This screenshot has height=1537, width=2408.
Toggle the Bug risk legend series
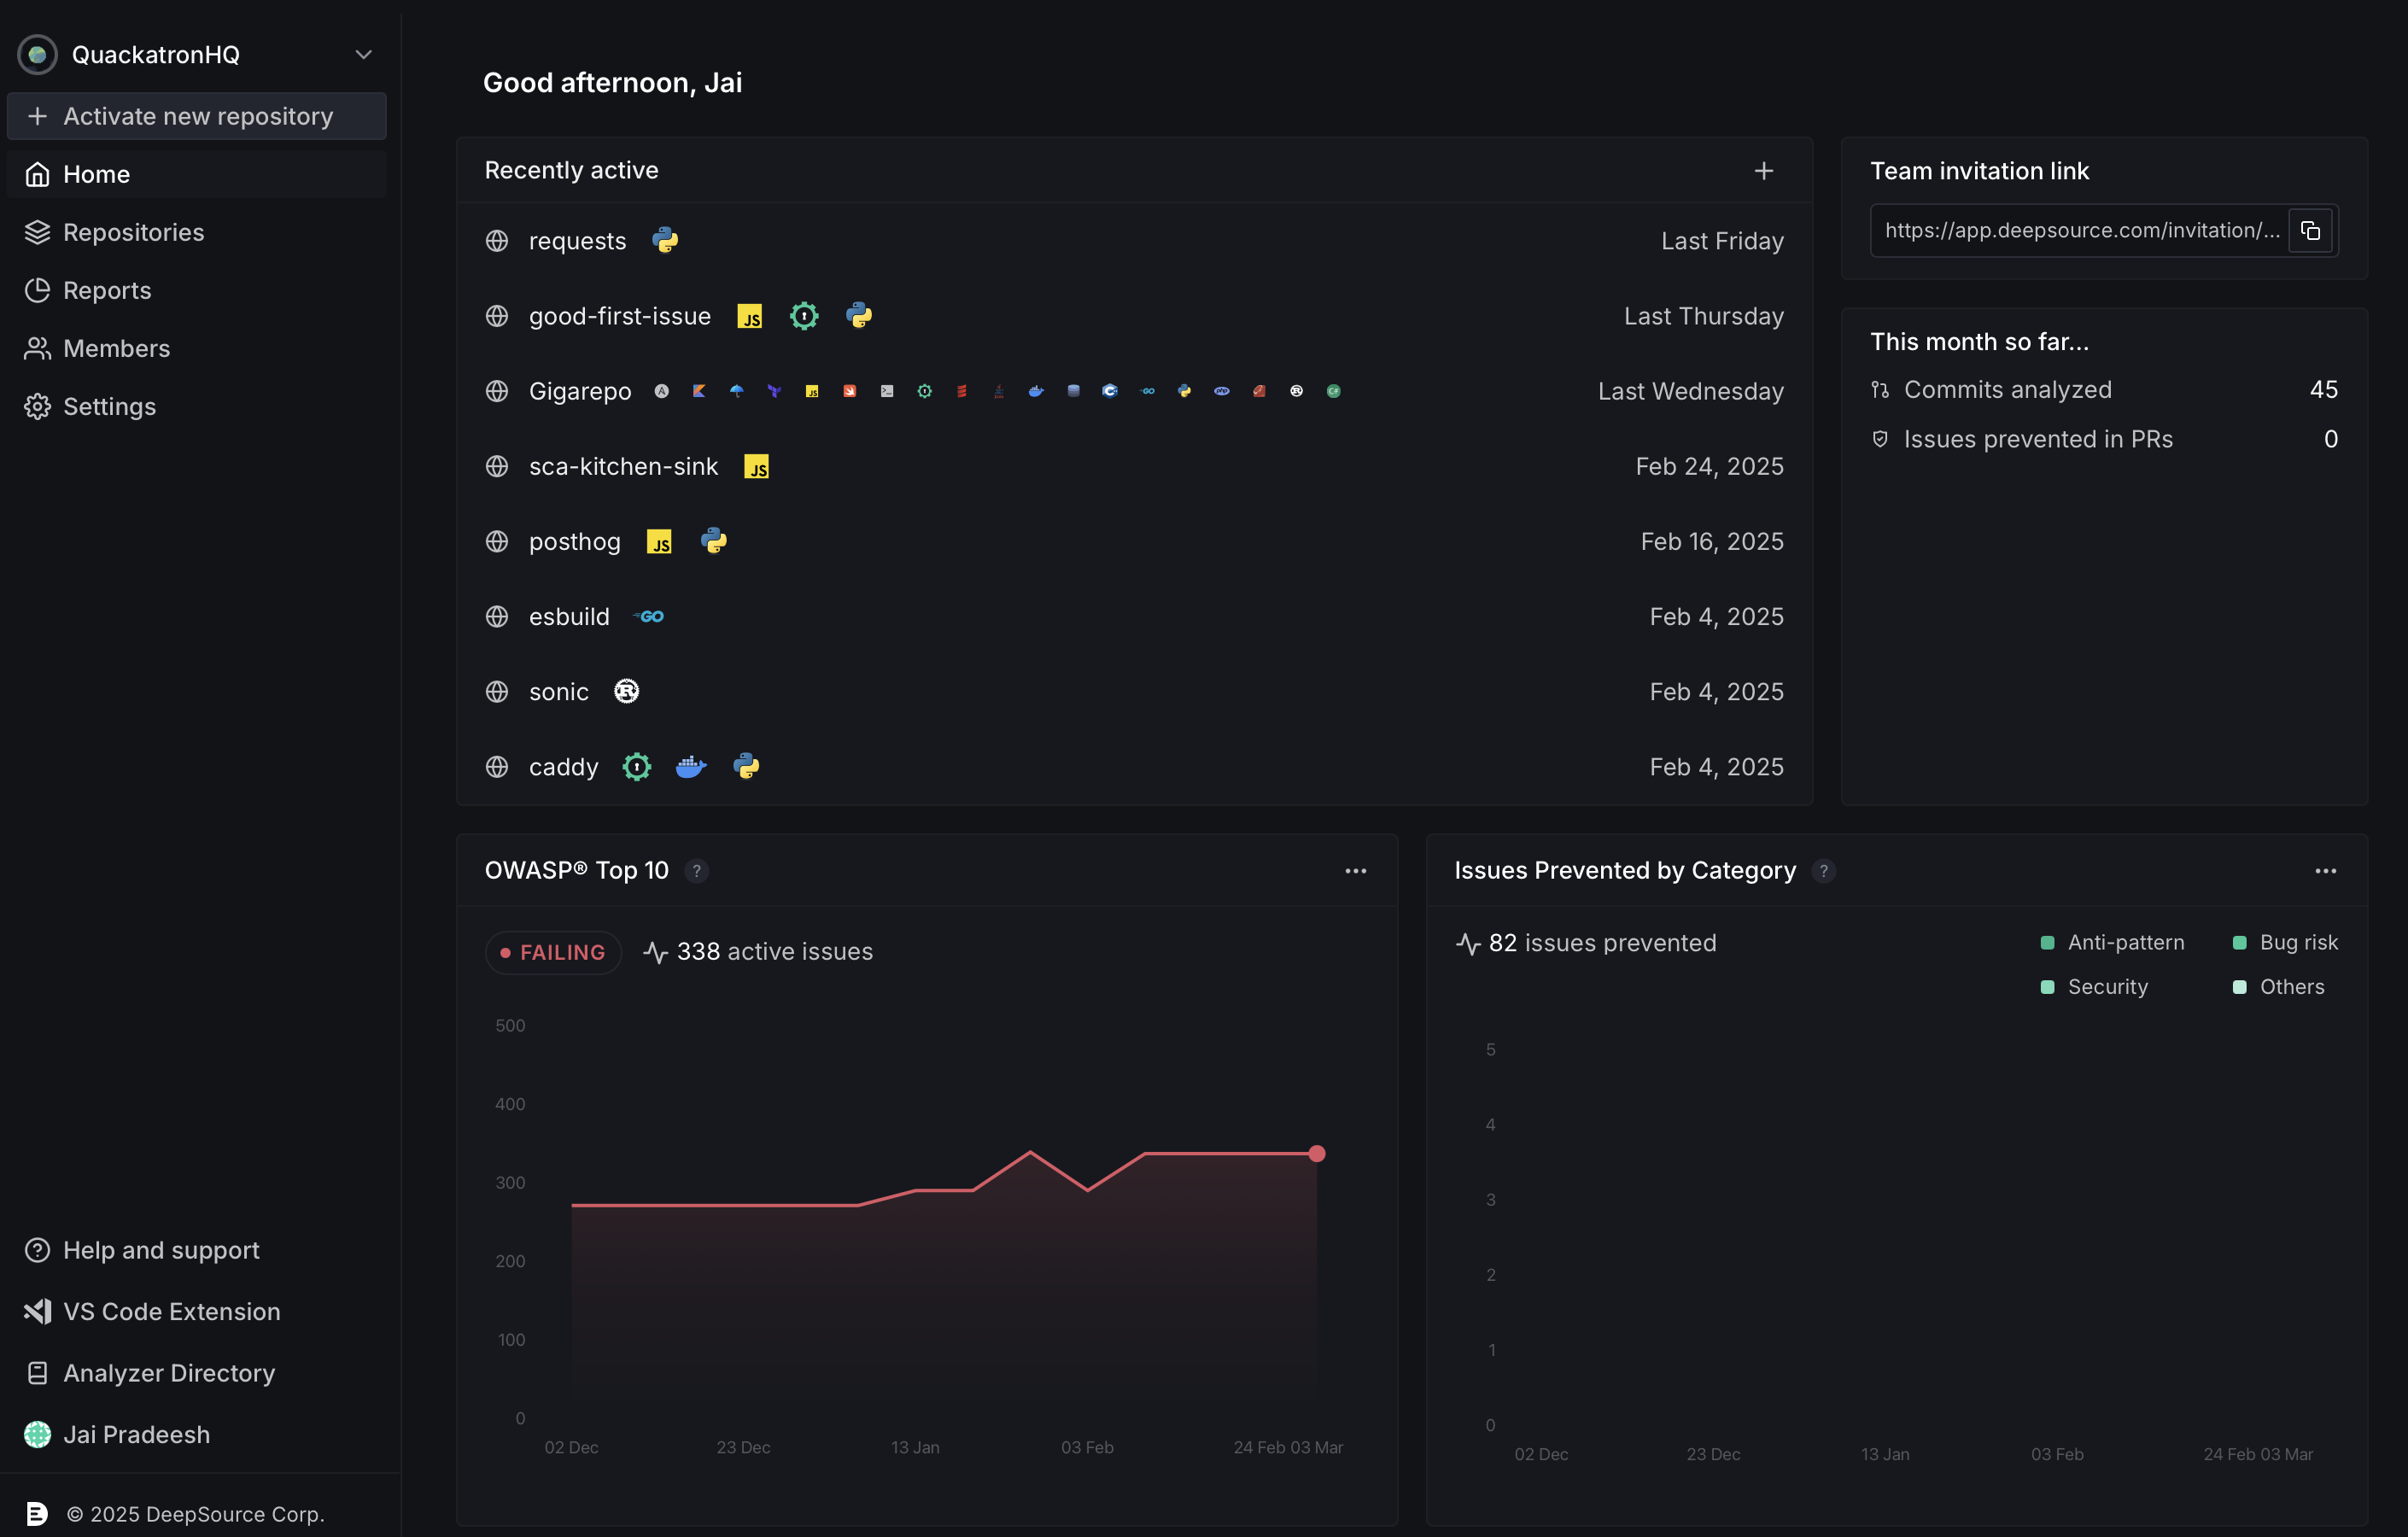(2285, 943)
